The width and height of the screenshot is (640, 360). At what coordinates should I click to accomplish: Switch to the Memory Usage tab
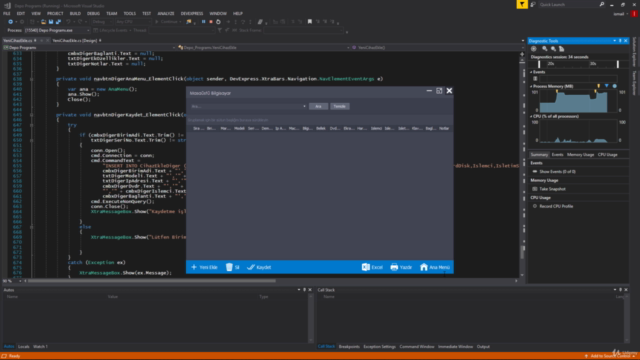[580, 155]
